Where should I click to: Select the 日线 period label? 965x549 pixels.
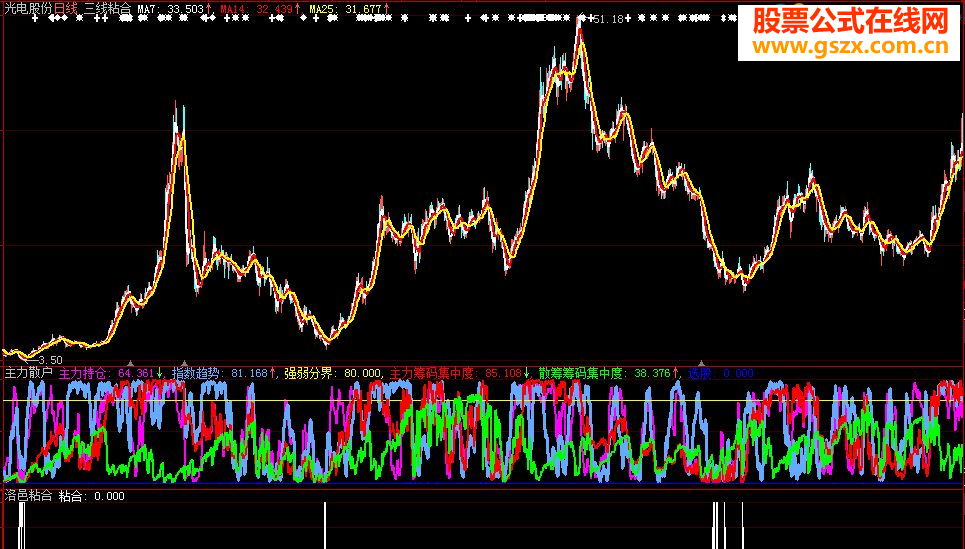[x=66, y=9]
